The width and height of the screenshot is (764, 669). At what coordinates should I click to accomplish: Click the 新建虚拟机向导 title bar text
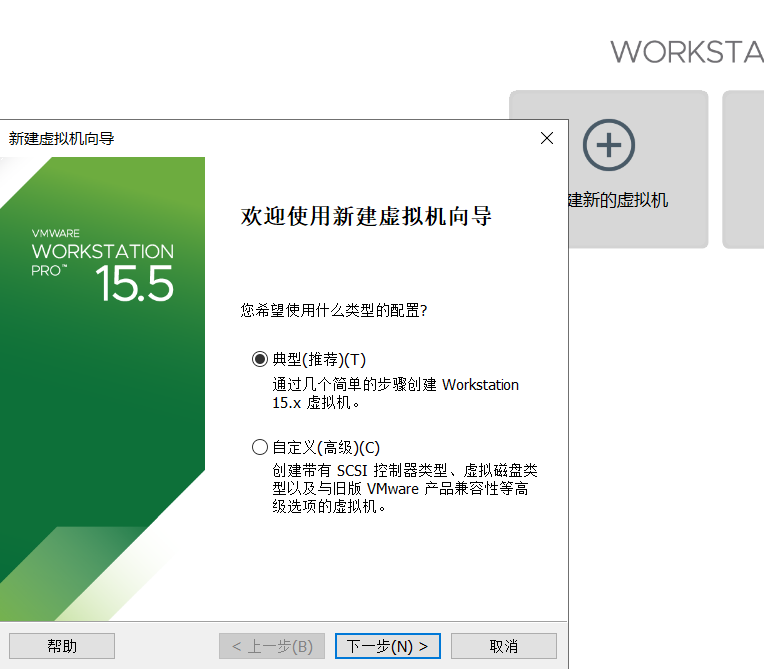coord(61,139)
